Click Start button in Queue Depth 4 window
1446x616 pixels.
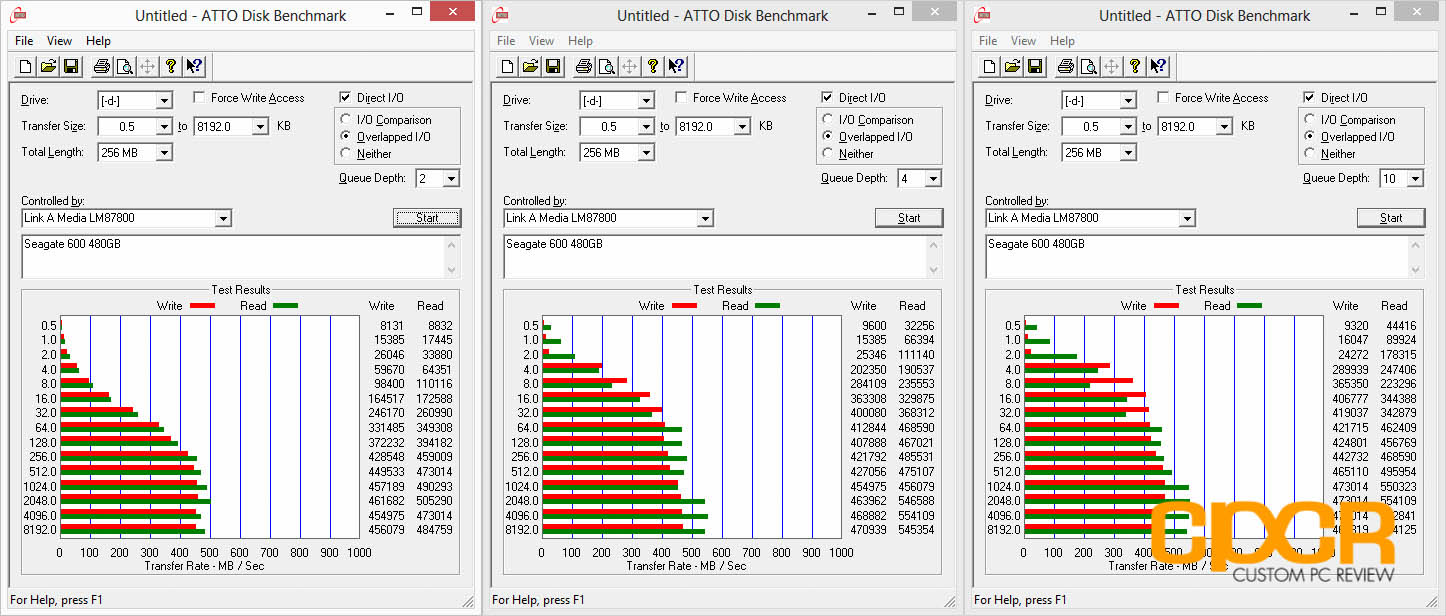pyautogui.click(x=909, y=218)
